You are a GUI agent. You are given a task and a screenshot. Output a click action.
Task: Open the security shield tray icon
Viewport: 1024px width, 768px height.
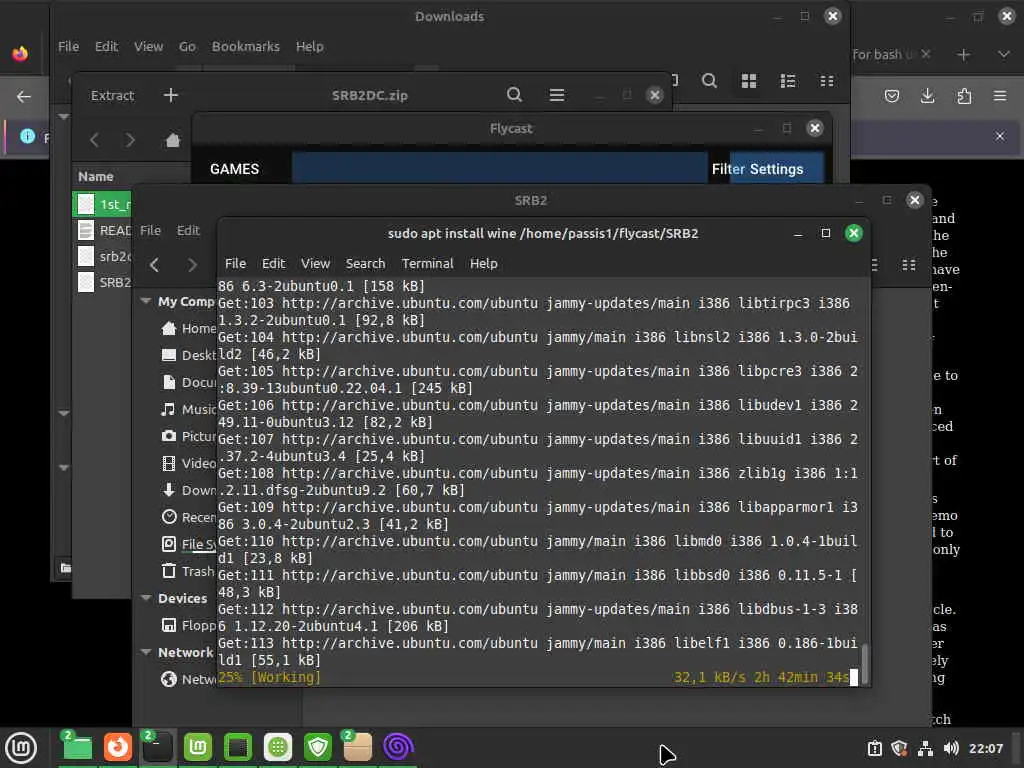coord(899,748)
